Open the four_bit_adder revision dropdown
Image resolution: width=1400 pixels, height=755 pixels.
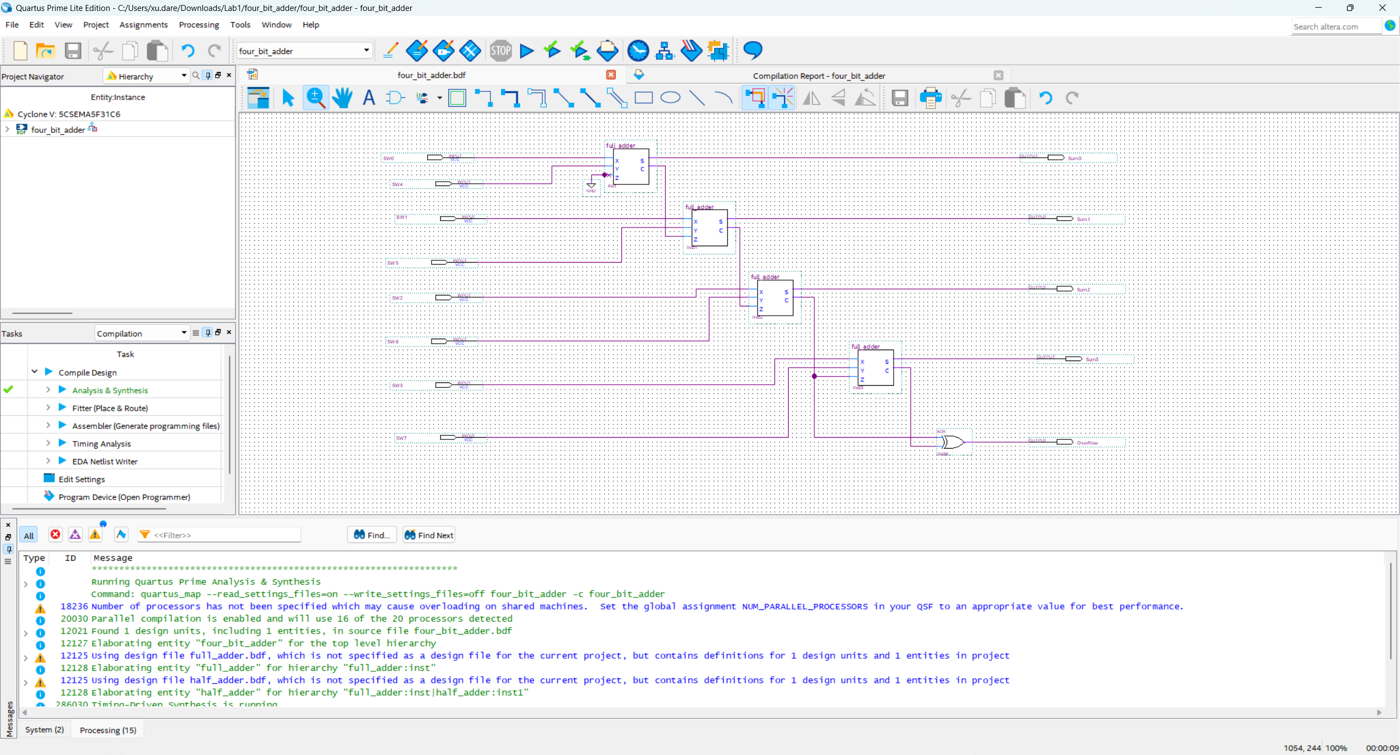click(304, 51)
